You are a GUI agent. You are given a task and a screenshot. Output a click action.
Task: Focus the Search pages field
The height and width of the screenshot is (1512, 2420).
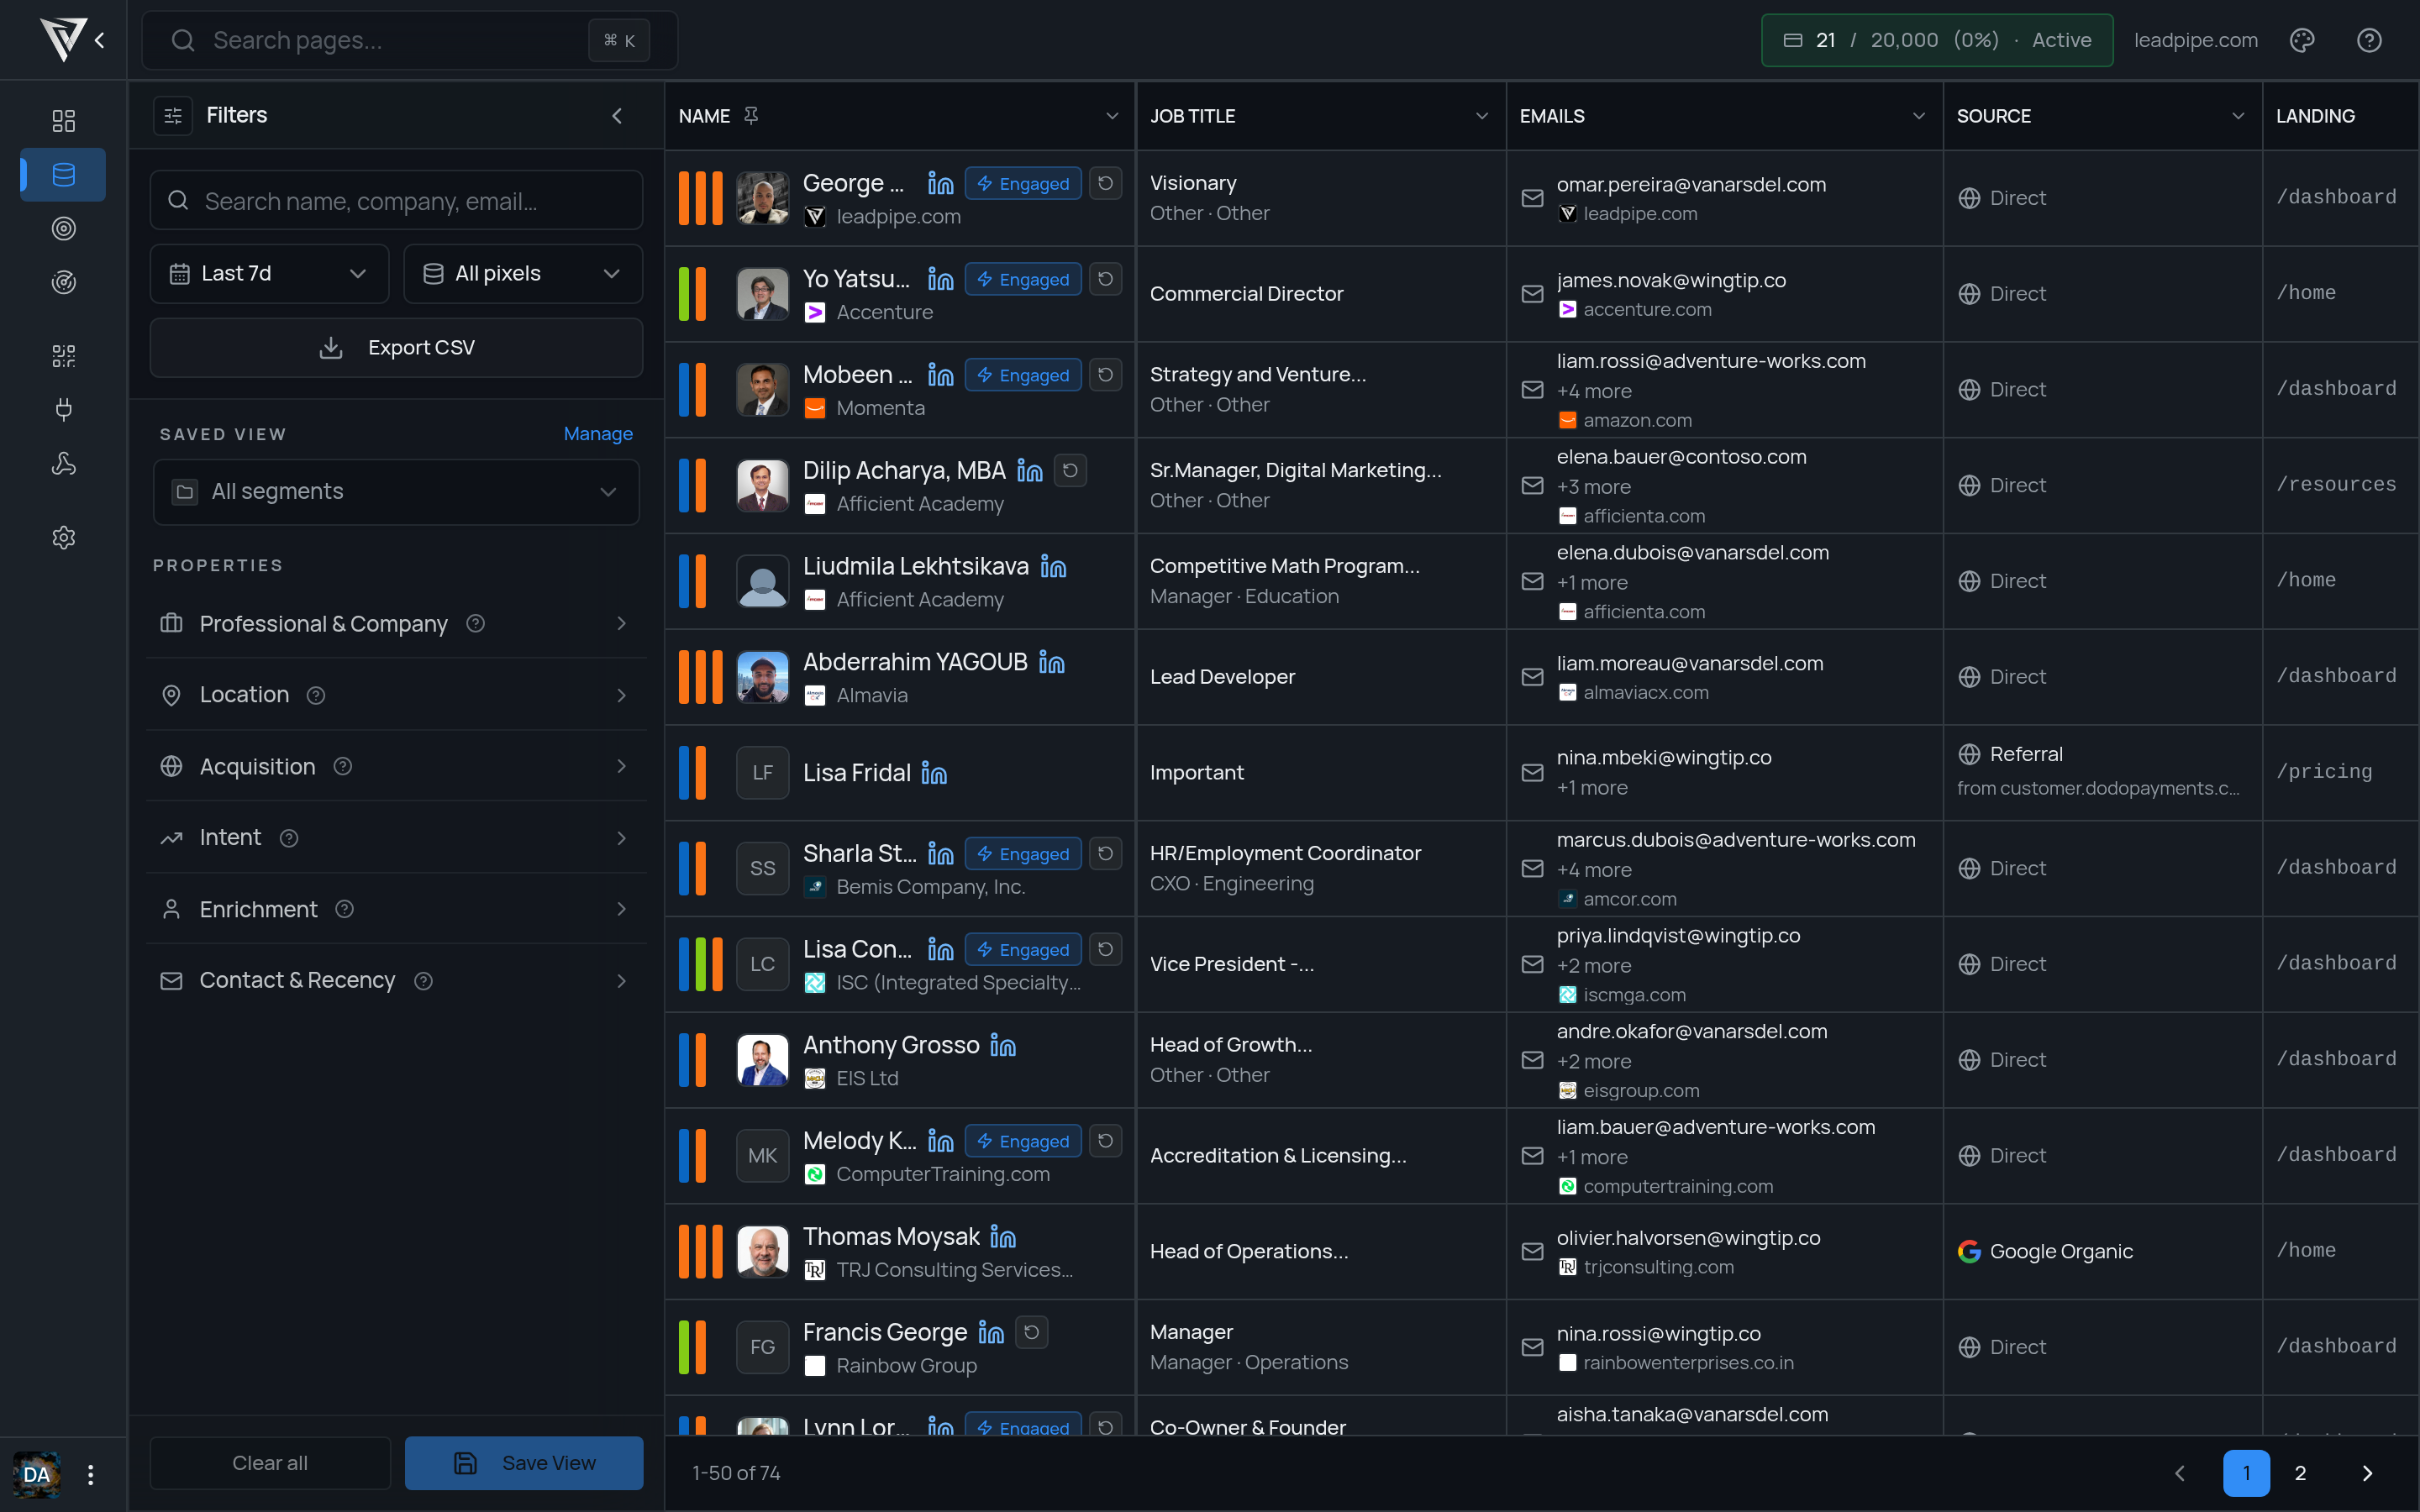410,40
